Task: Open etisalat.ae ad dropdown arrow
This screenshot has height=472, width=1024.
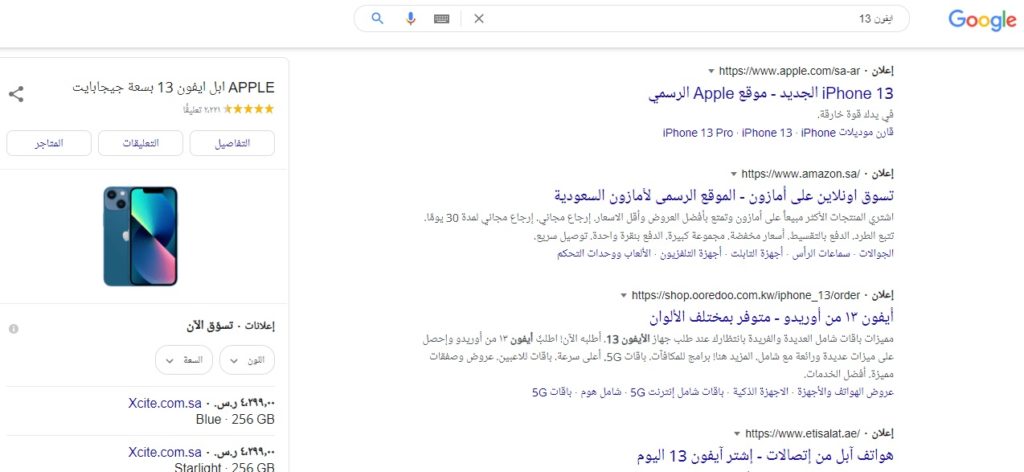Action: click(737, 434)
